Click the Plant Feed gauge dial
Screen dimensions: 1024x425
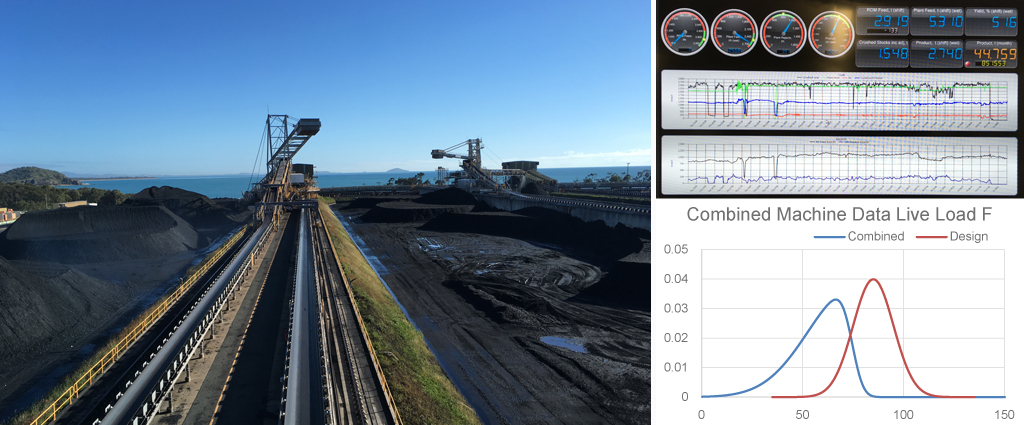(732, 32)
